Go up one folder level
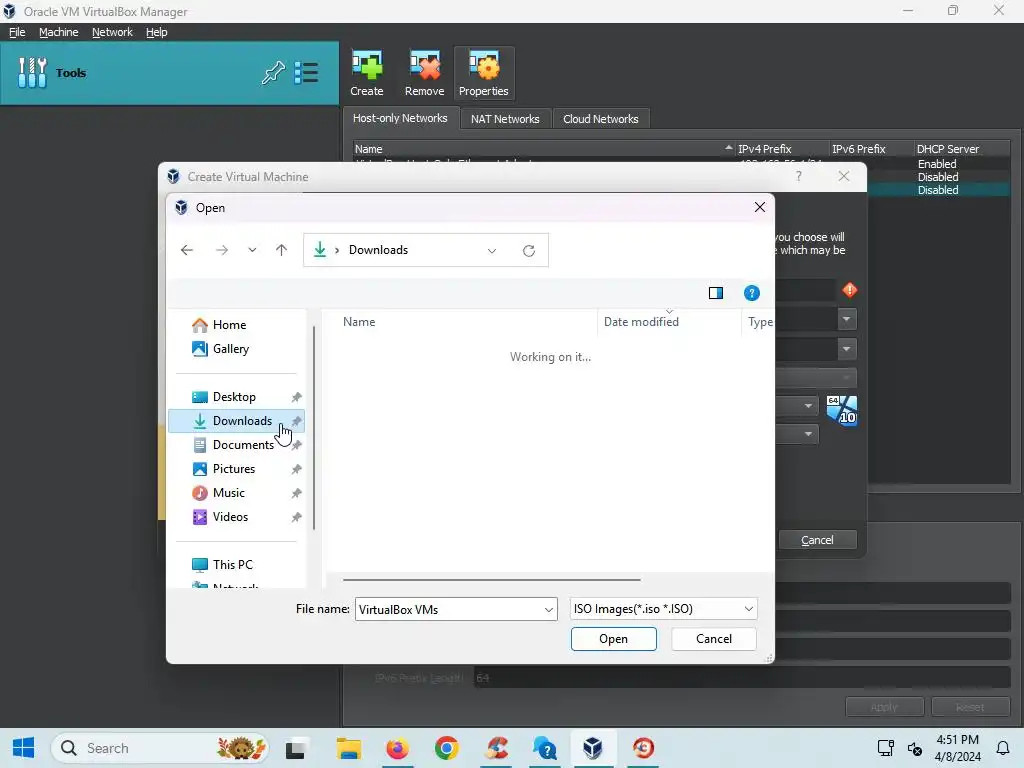The image size is (1024, 768). coord(281,250)
